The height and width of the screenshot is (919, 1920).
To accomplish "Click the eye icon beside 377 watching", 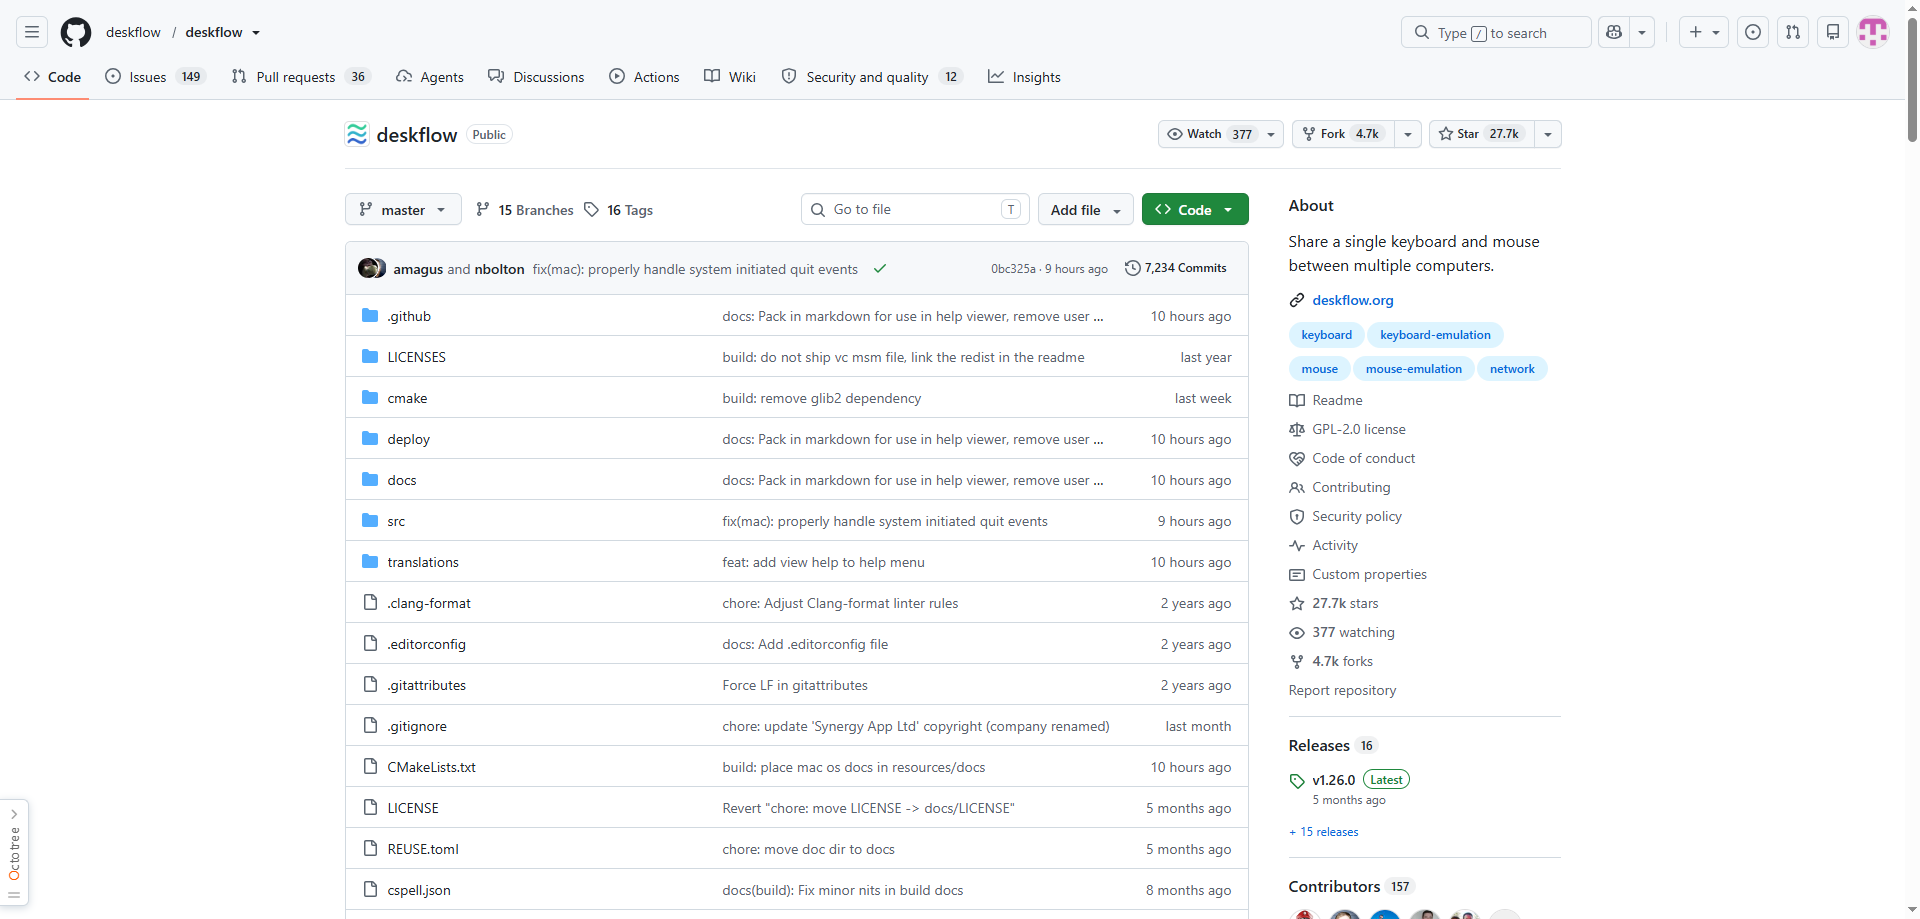I will (x=1297, y=632).
